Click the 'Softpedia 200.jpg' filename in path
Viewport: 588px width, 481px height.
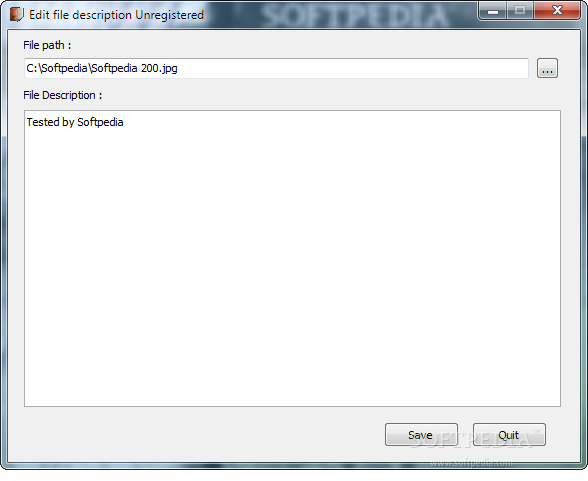(134, 68)
